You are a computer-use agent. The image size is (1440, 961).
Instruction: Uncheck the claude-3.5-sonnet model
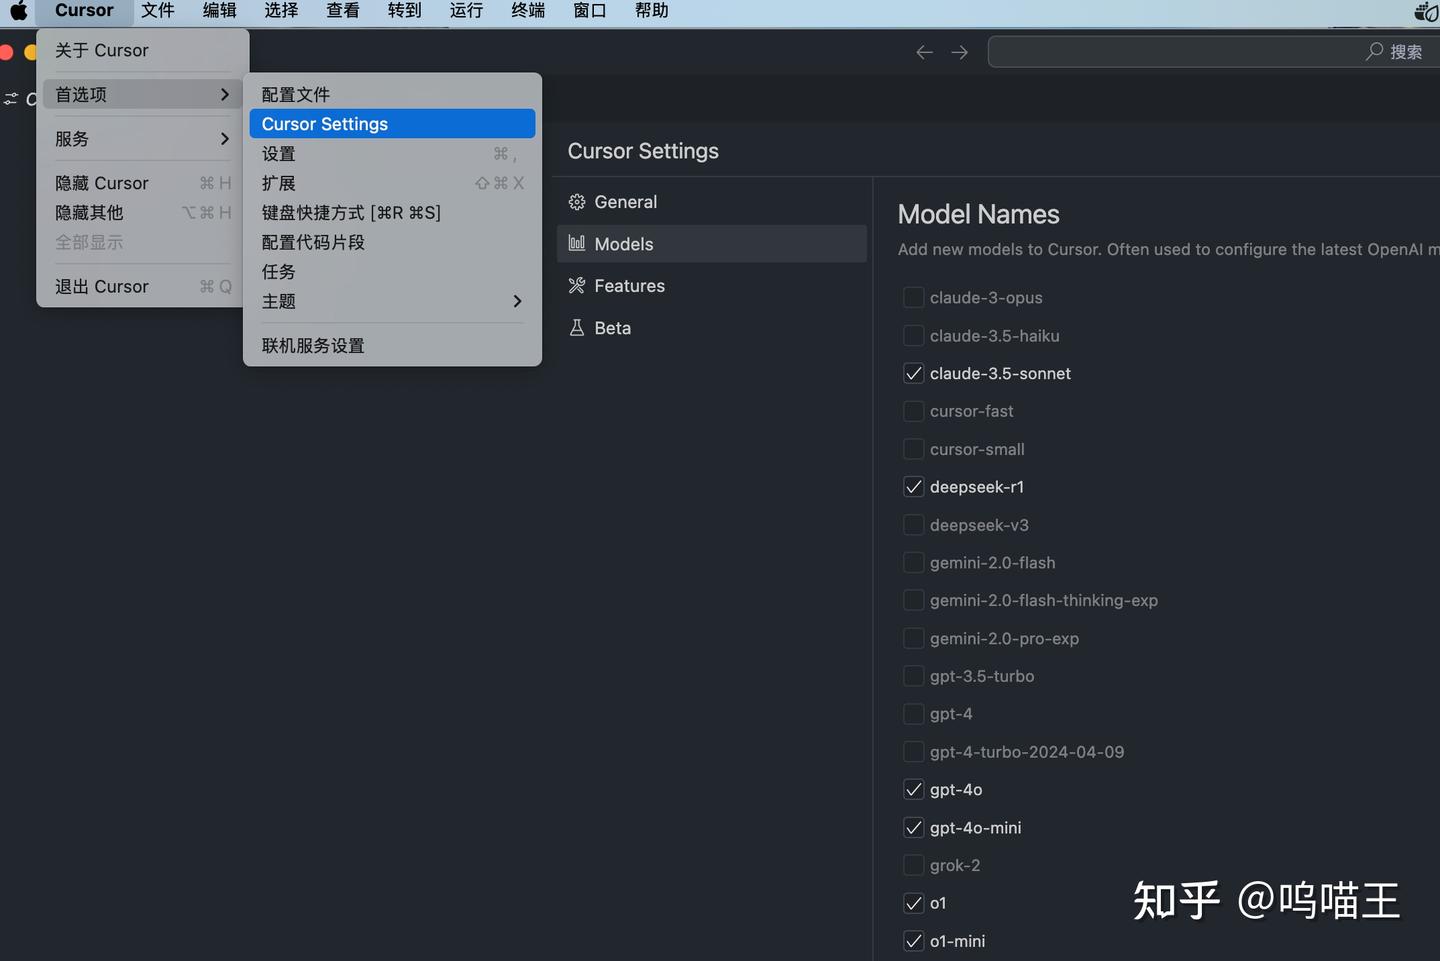[x=913, y=374]
